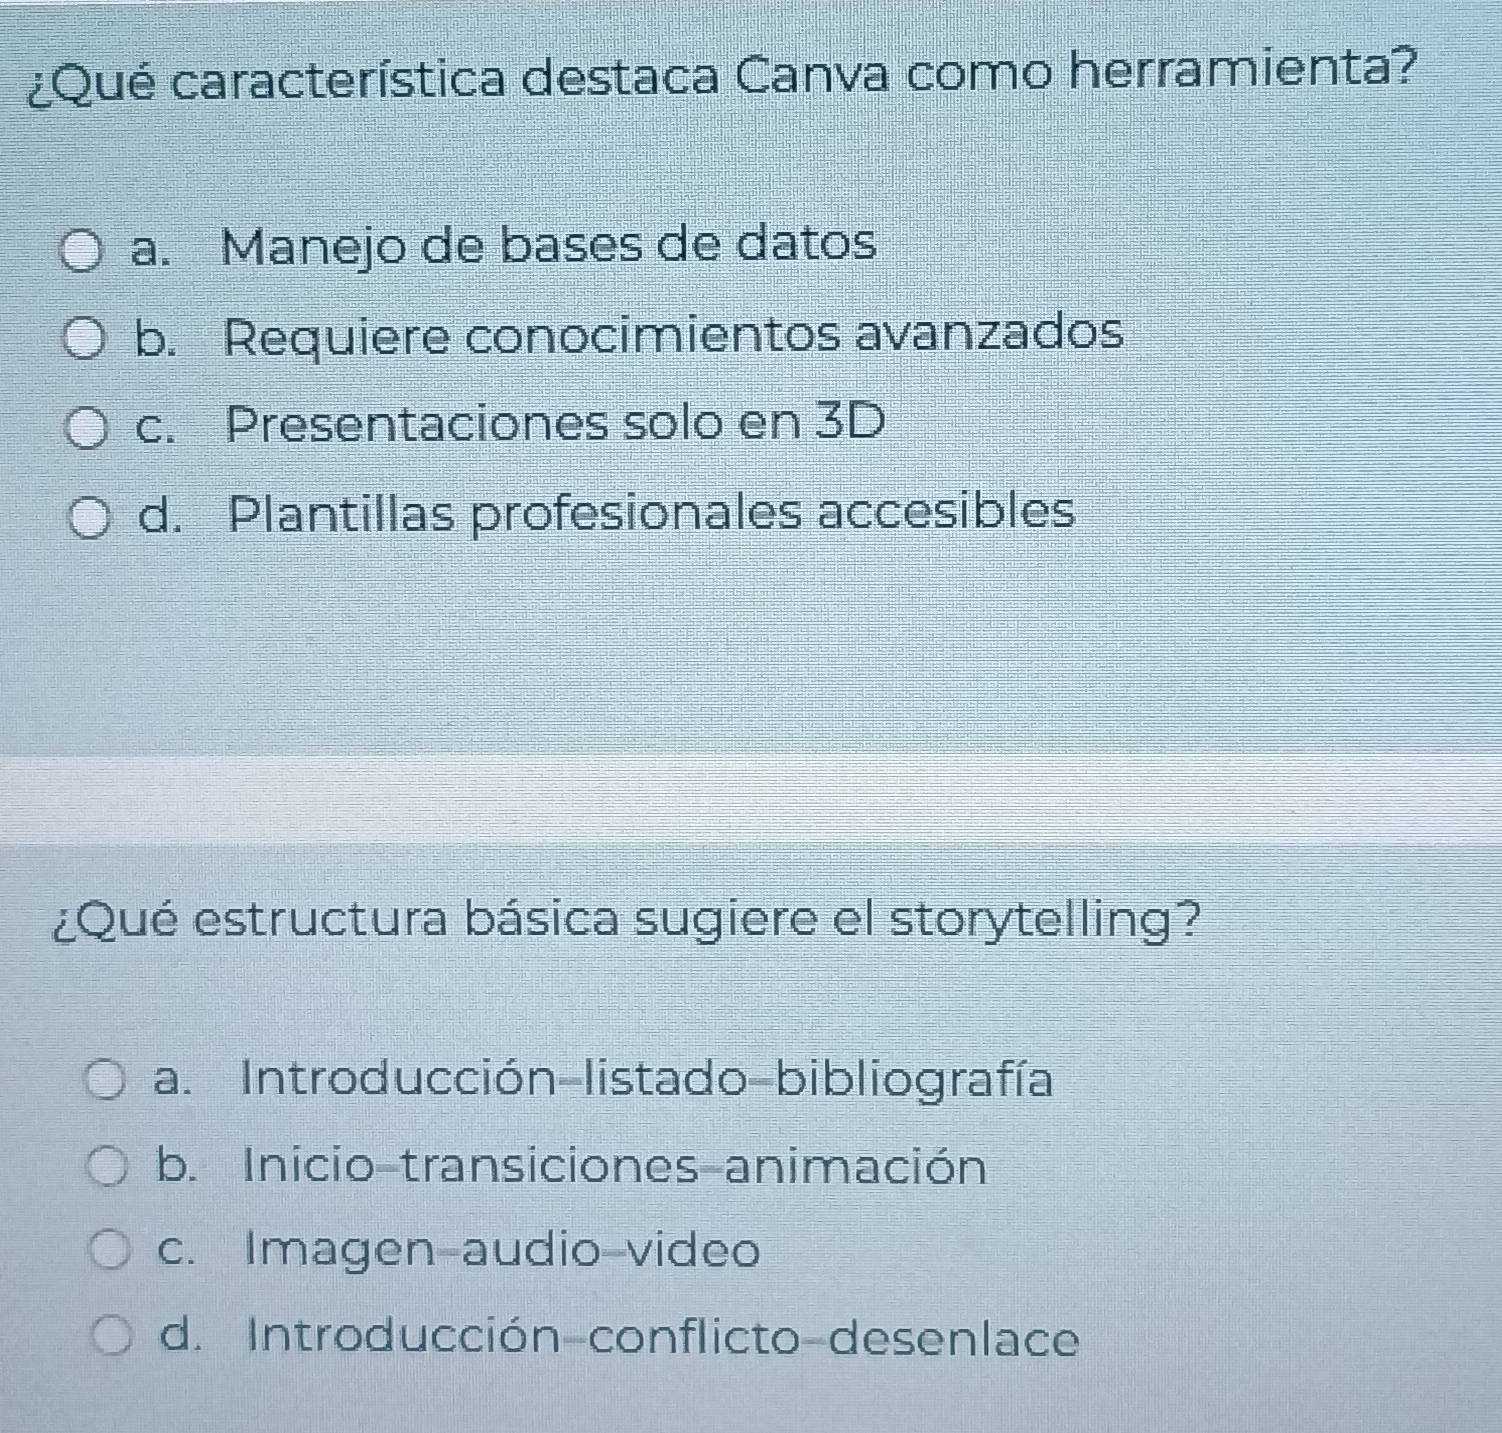Click the answer text 'Requiere conocimientos avanzados'
Image resolution: width=1502 pixels, height=1433 pixels.
pyautogui.click(x=673, y=335)
